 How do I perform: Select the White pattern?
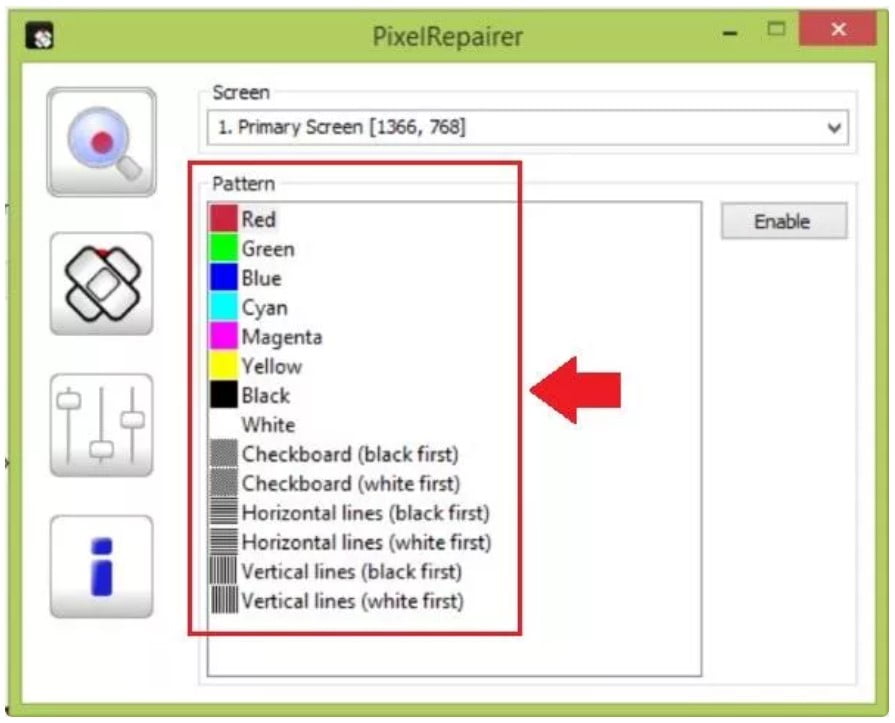click(252, 425)
